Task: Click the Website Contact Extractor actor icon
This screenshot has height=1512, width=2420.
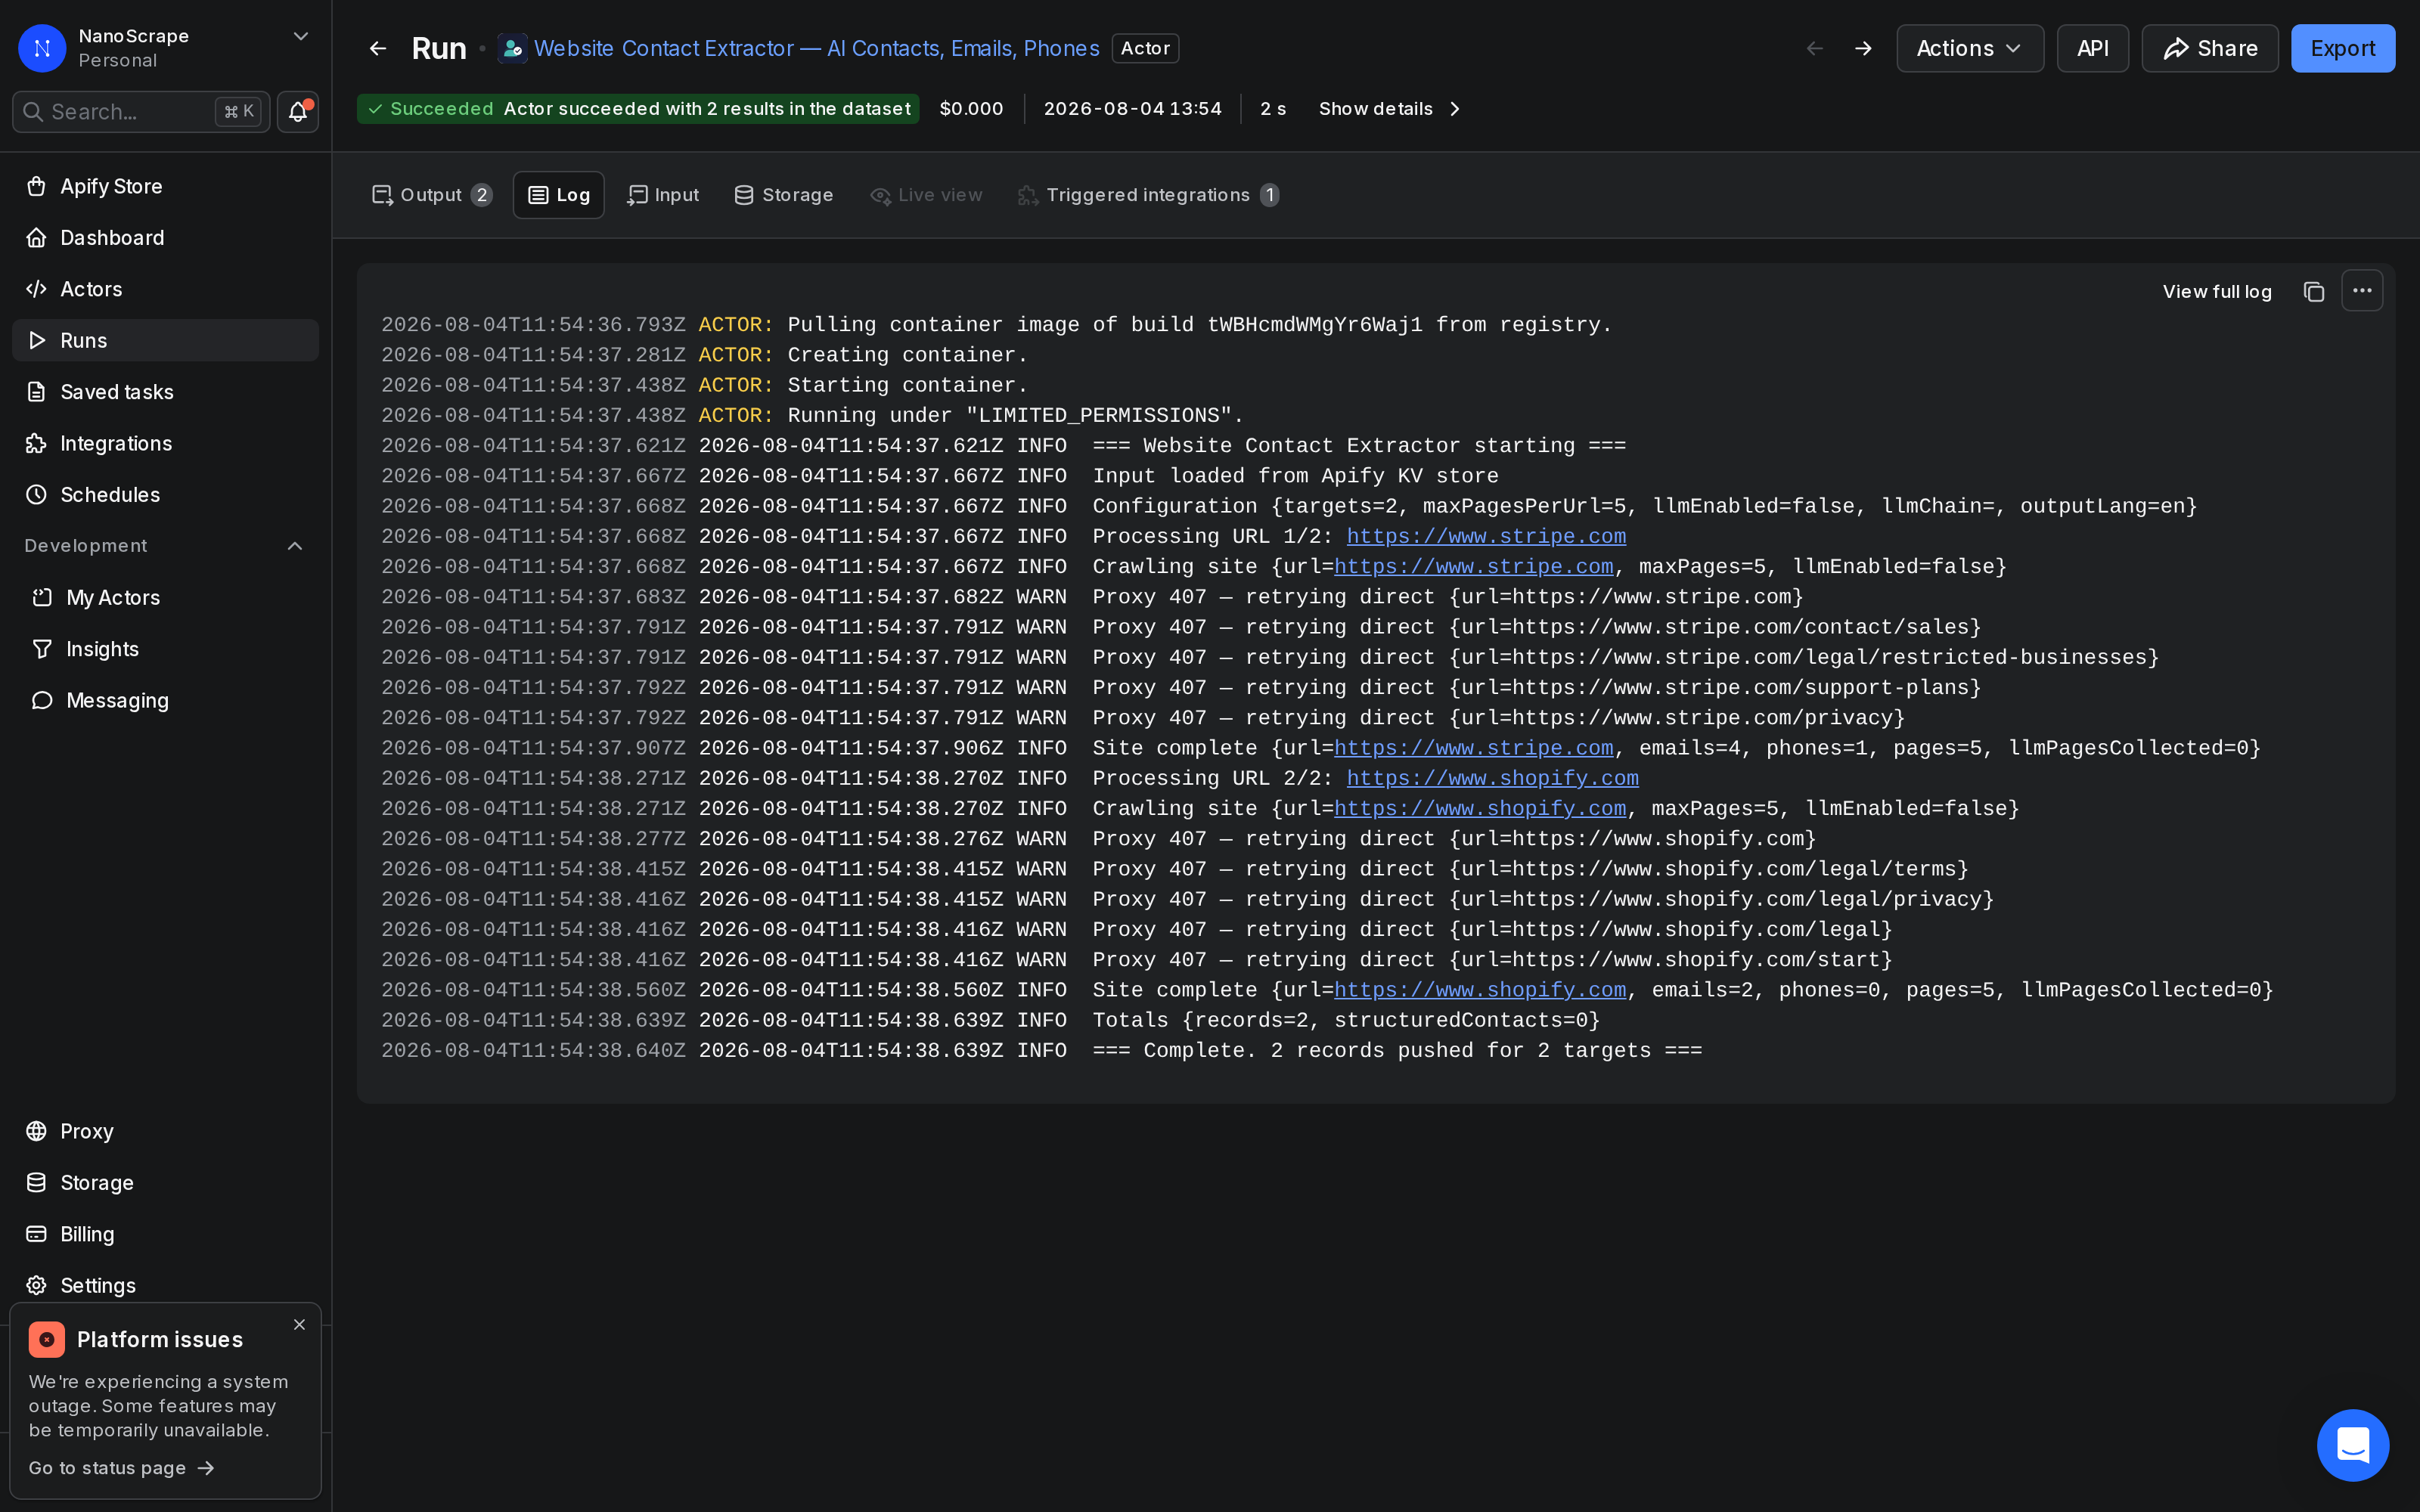Action: coord(512,48)
